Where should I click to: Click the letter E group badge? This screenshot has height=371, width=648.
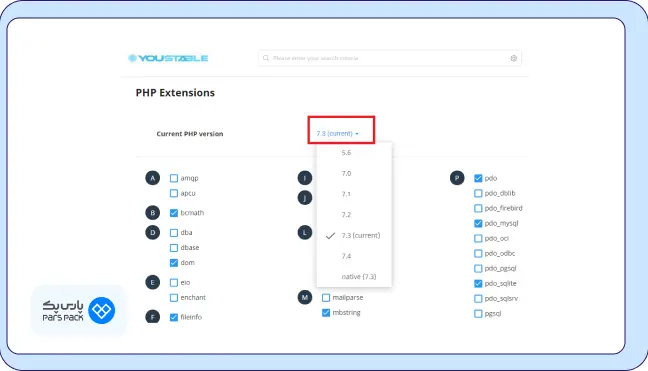pos(152,283)
